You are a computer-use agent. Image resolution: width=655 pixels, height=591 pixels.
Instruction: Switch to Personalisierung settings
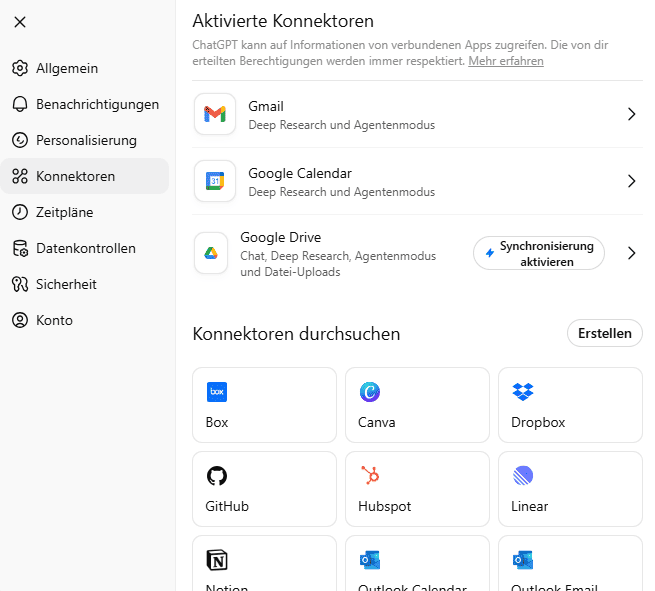[x=84, y=140]
